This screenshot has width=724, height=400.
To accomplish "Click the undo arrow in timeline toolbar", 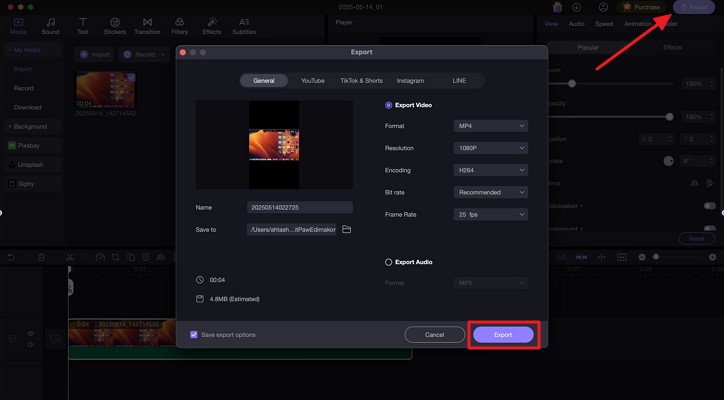I will (11, 257).
